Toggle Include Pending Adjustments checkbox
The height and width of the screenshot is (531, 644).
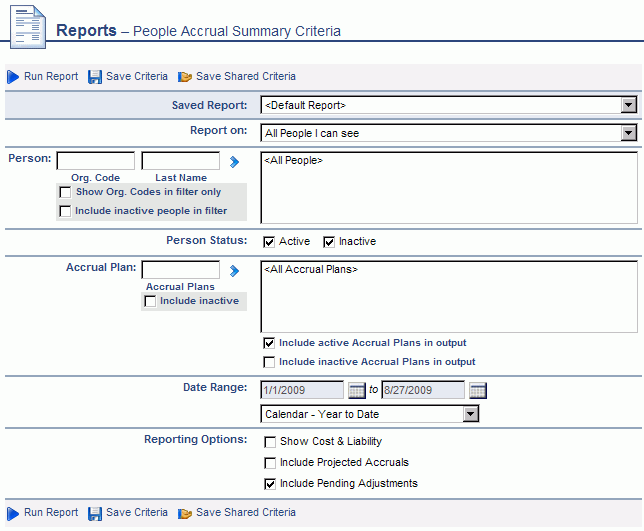point(269,483)
